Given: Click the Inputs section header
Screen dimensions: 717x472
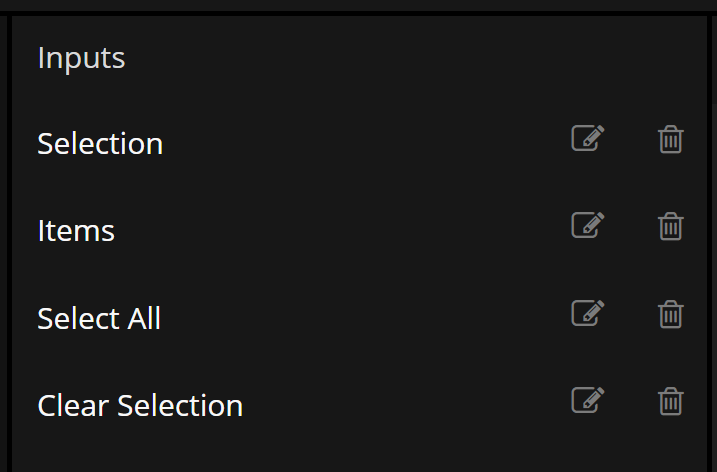Looking at the screenshot, I should point(81,58).
